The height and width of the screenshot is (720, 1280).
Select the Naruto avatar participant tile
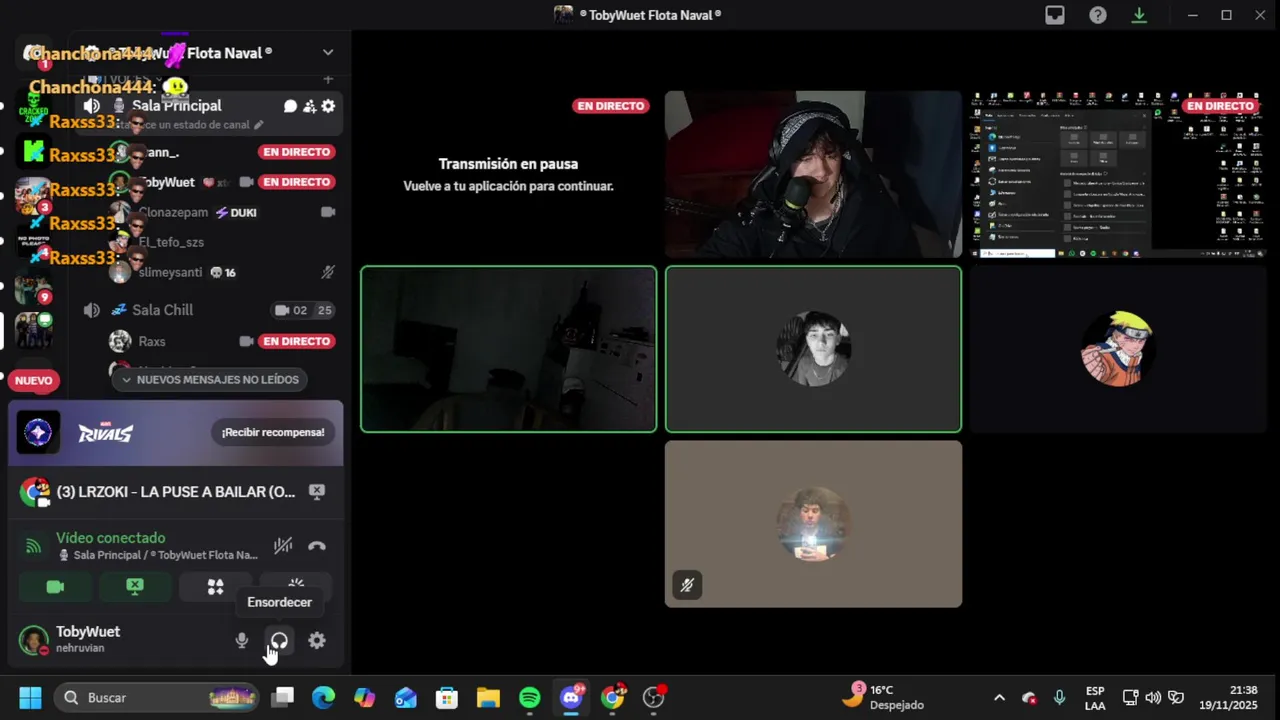pyautogui.click(x=1118, y=349)
